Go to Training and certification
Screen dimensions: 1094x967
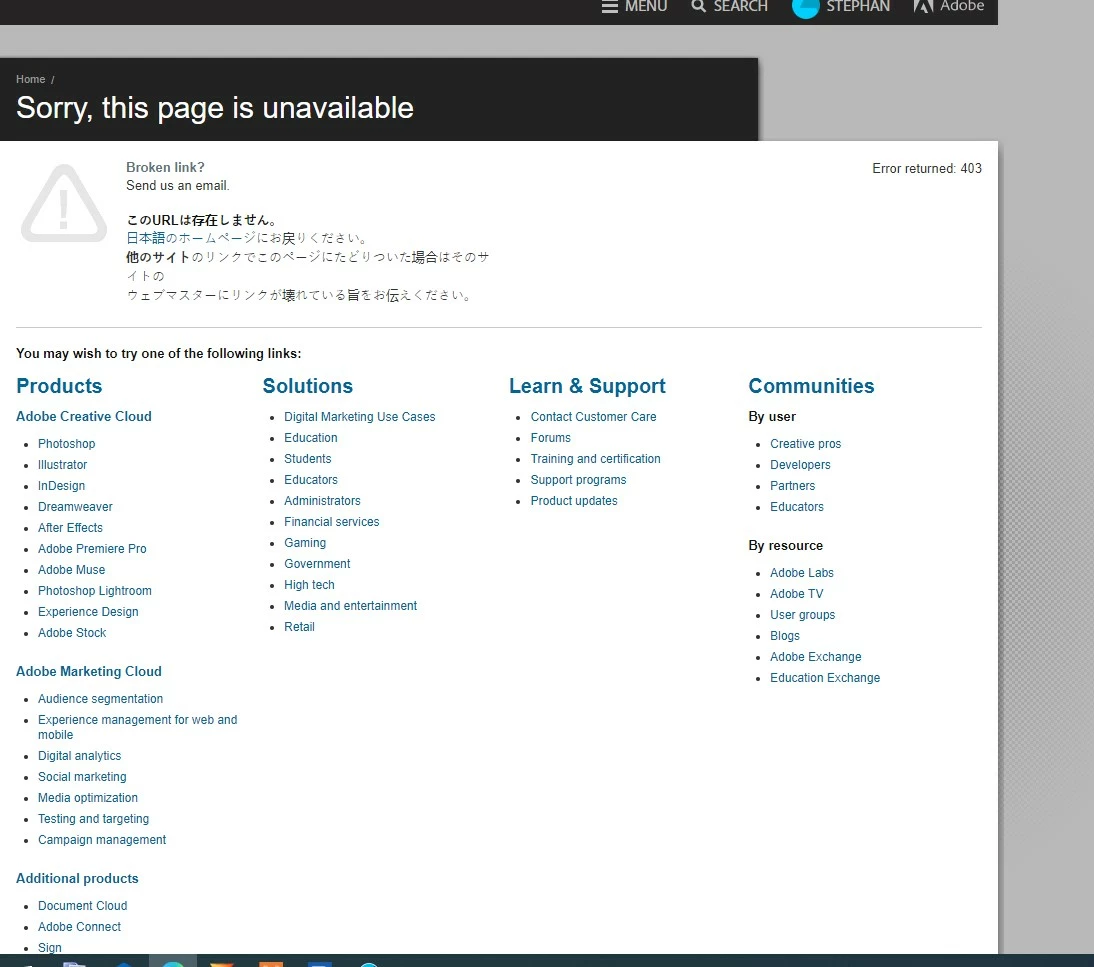click(595, 458)
